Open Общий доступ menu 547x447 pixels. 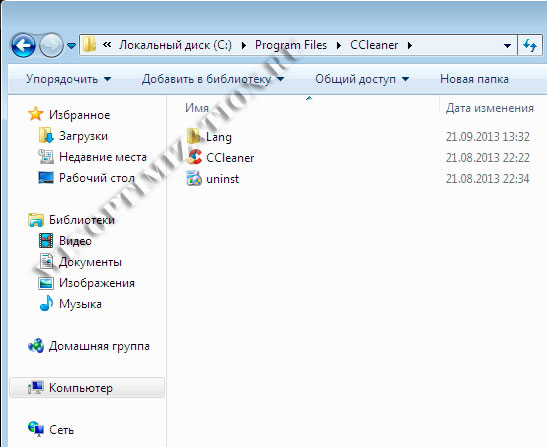(362, 79)
